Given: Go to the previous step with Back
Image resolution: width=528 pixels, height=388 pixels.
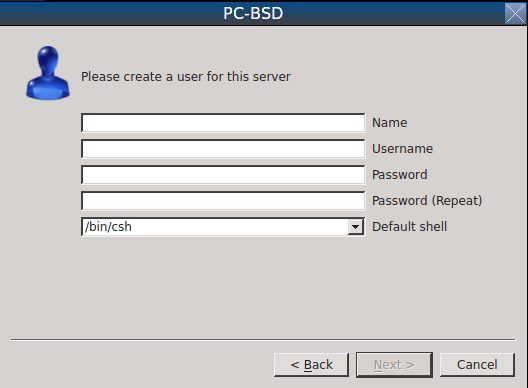Looking at the screenshot, I should pos(311,365).
